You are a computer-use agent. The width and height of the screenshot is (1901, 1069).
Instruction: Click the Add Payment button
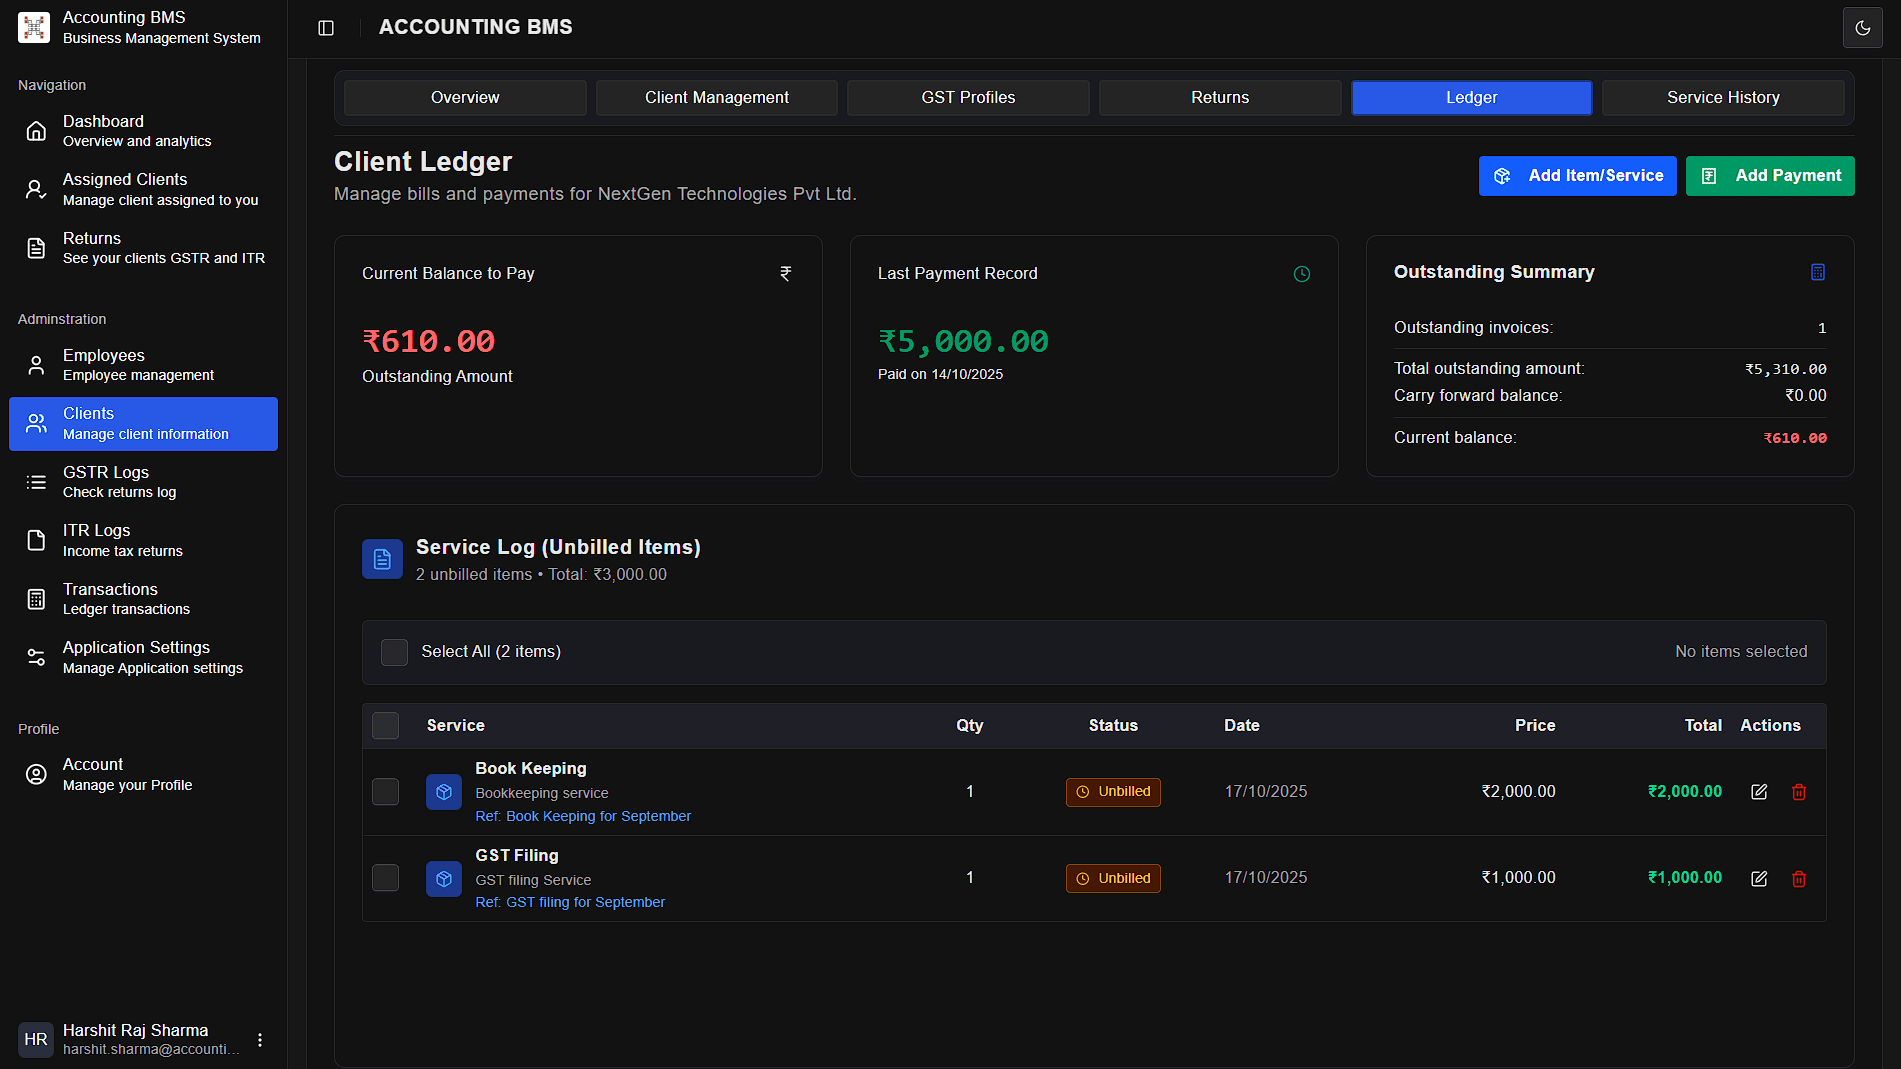1769,176
